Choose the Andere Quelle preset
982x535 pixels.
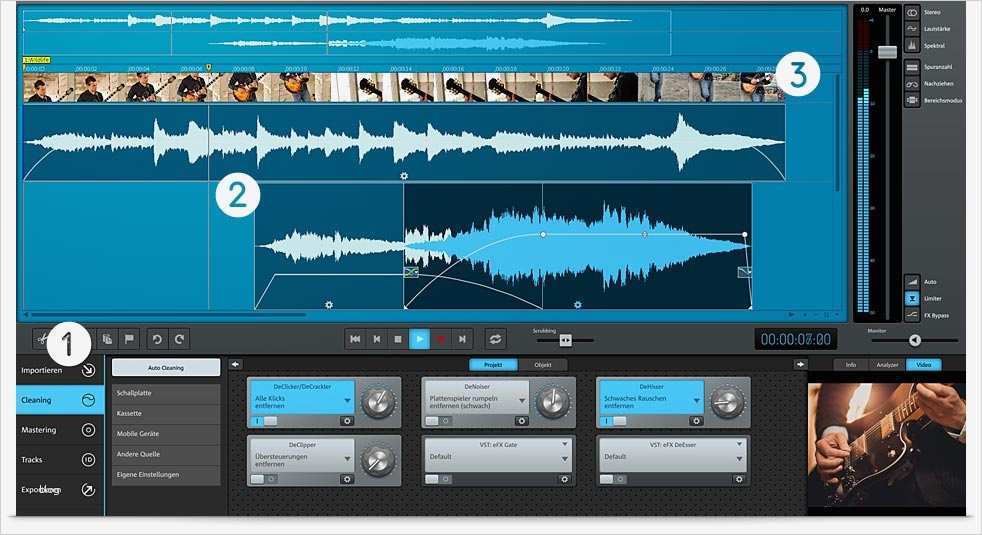click(x=166, y=454)
